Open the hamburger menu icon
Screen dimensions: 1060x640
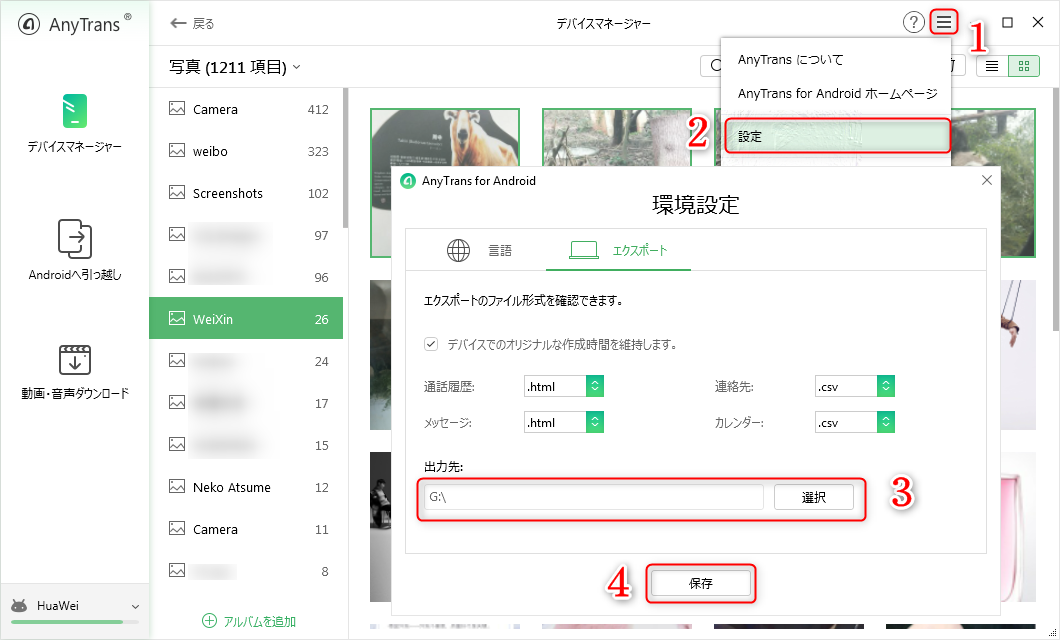point(944,22)
